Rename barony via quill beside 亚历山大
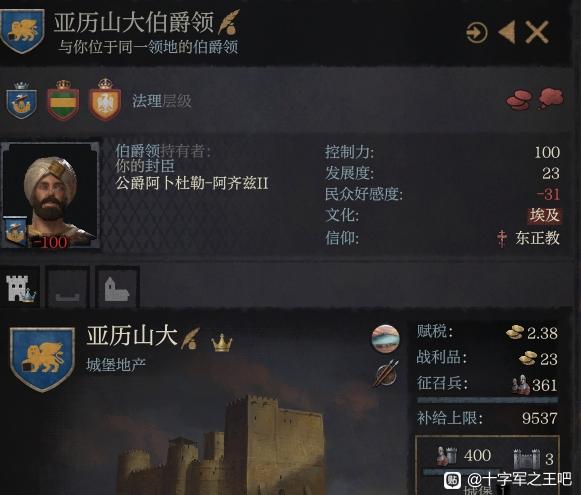The image size is (581, 495). 190,338
